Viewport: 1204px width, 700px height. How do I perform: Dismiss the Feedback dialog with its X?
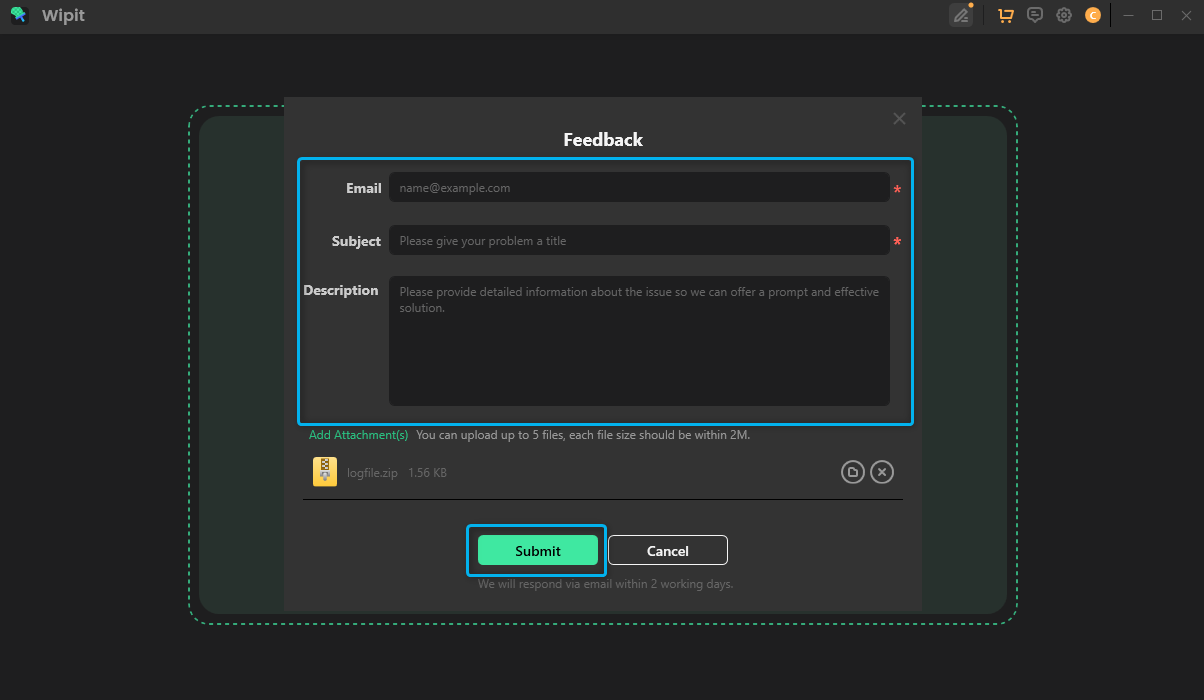click(x=898, y=118)
